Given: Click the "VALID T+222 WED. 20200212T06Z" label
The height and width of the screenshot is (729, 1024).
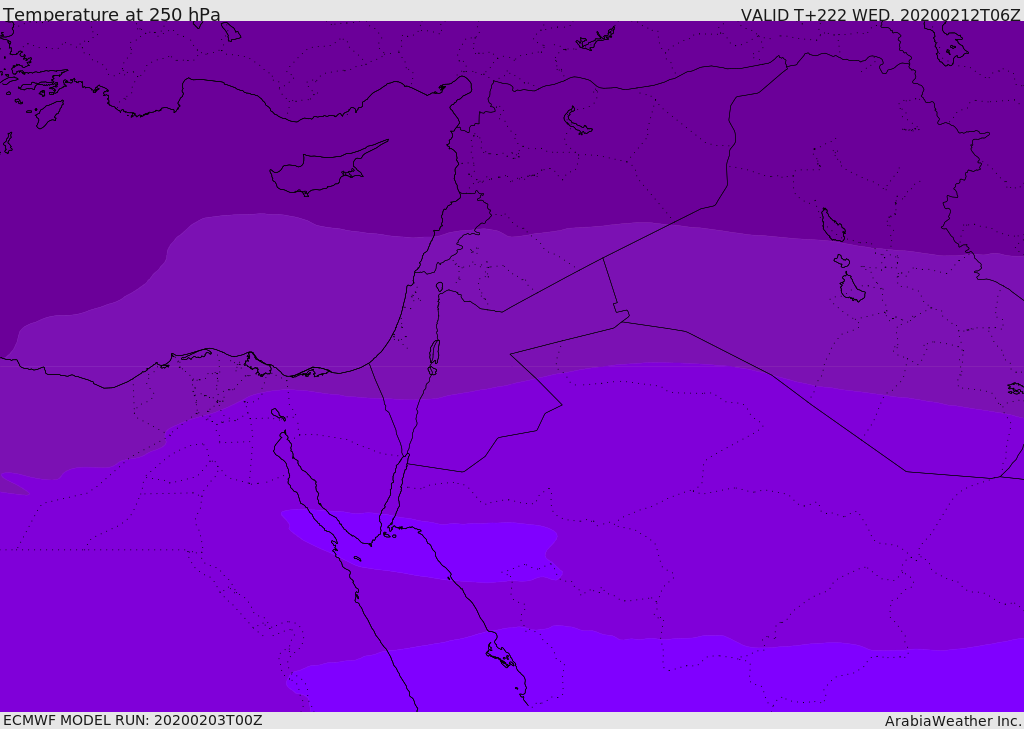Looking at the screenshot, I should 880,15.
